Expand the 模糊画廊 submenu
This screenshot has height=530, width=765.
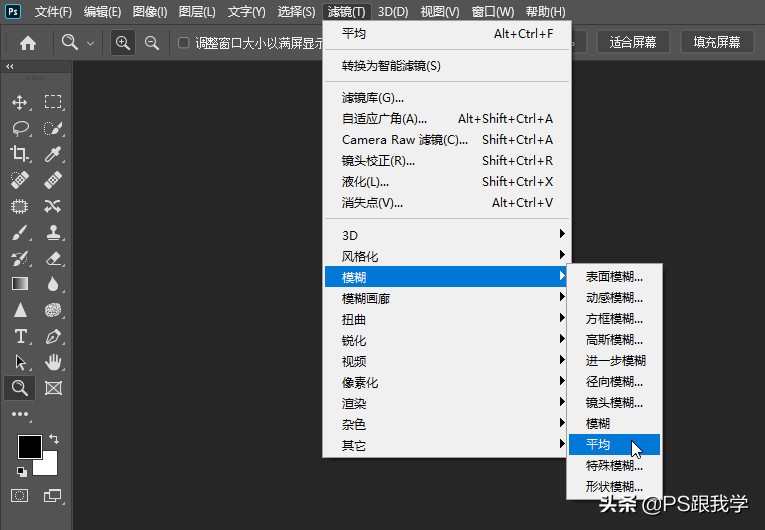446,298
